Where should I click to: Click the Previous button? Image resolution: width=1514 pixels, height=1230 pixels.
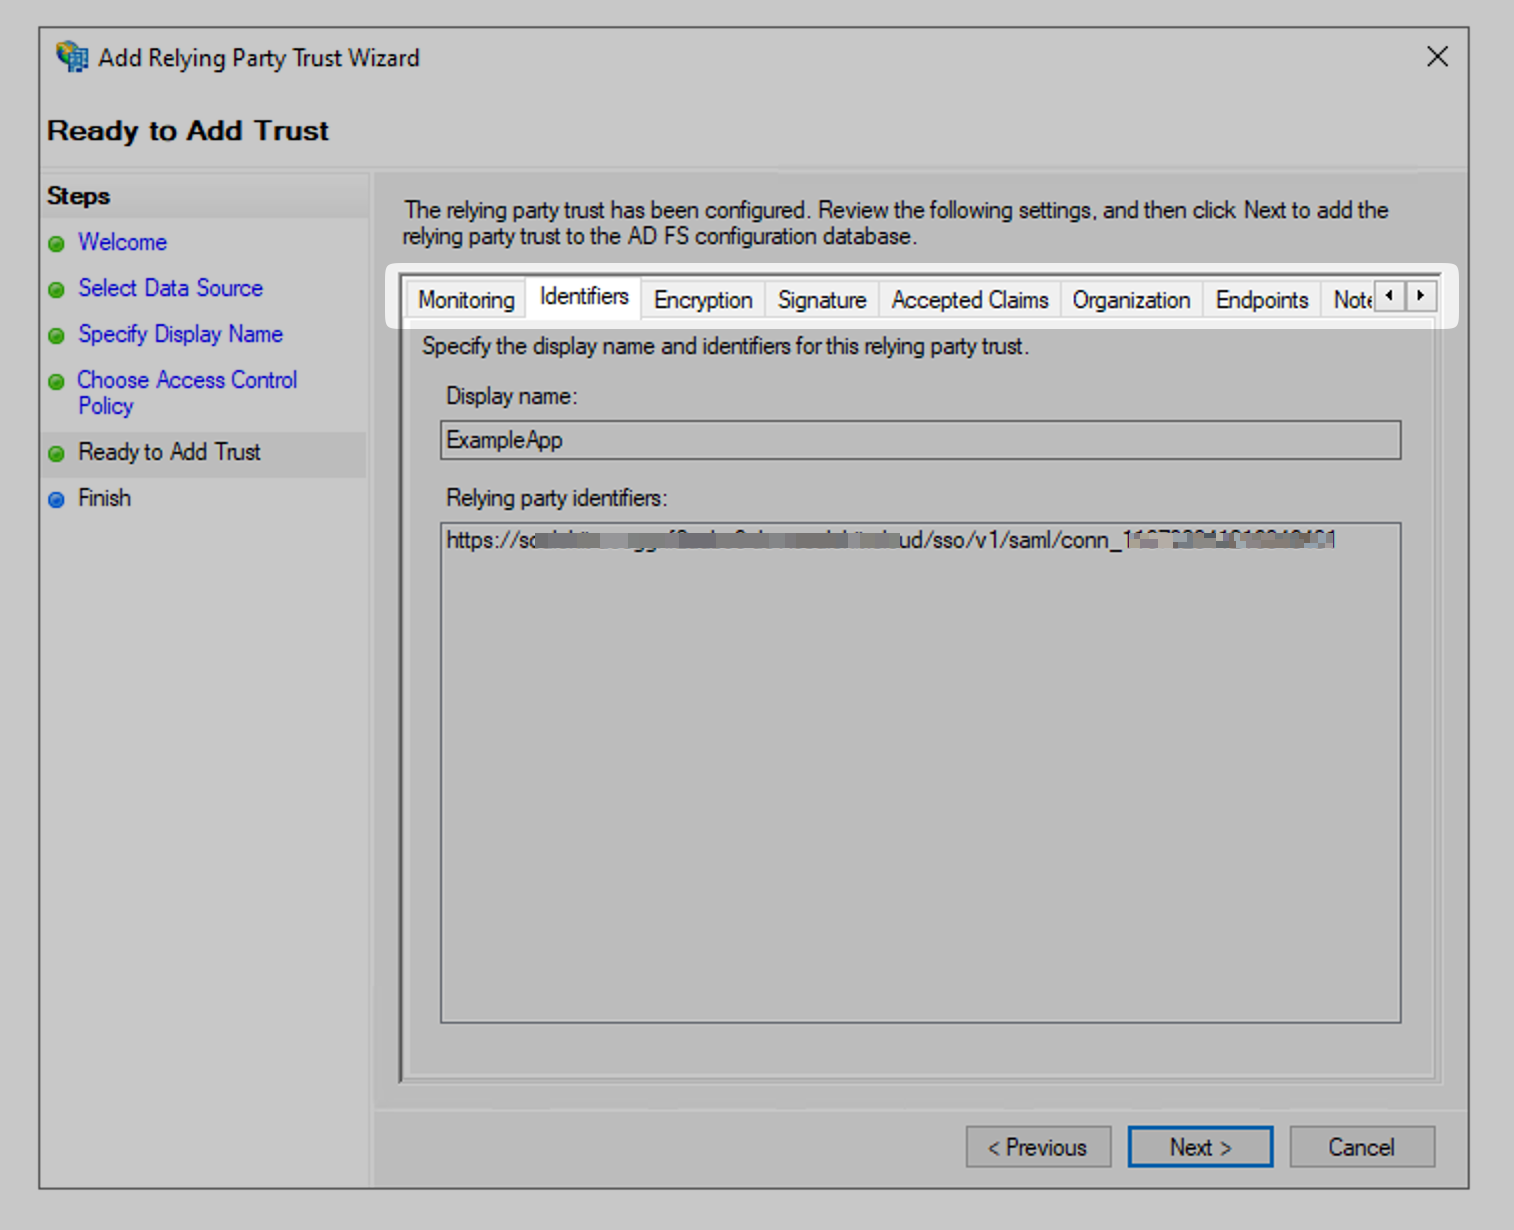point(1038,1147)
